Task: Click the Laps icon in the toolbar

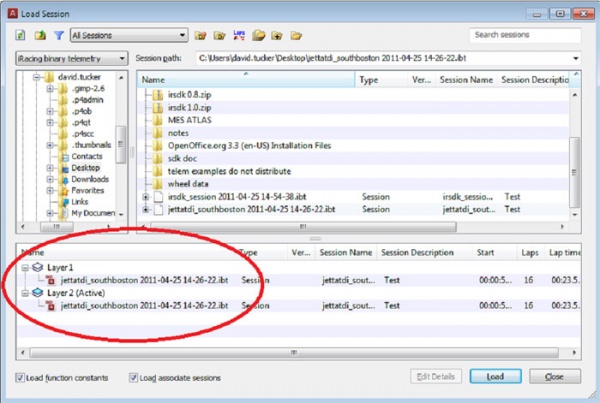Action: click(x=238, y=36)
